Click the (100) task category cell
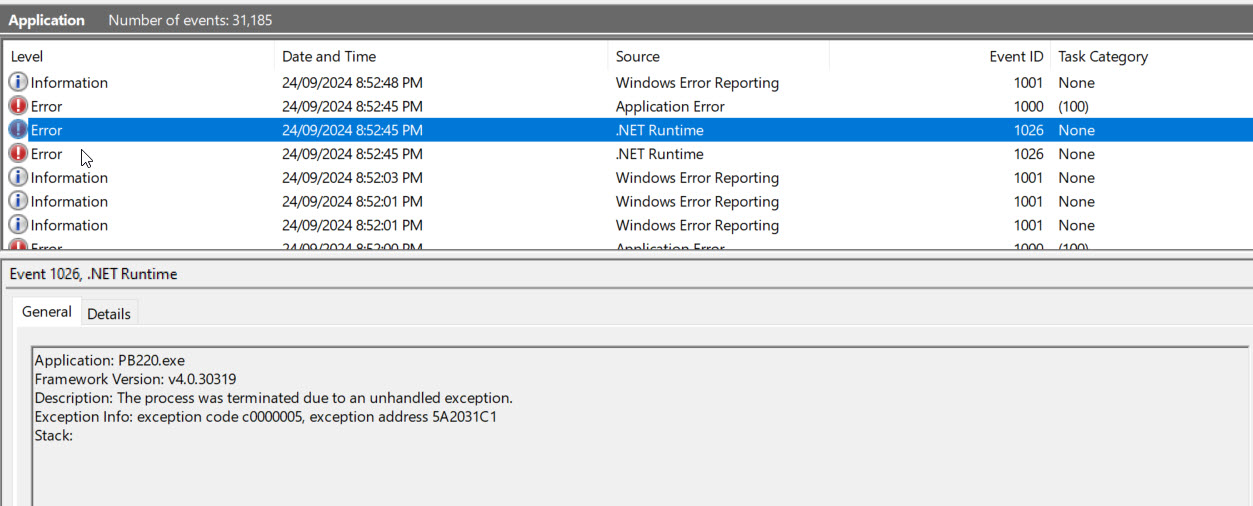This screenshot has width=1253, height=506. tap(1073, 107)
